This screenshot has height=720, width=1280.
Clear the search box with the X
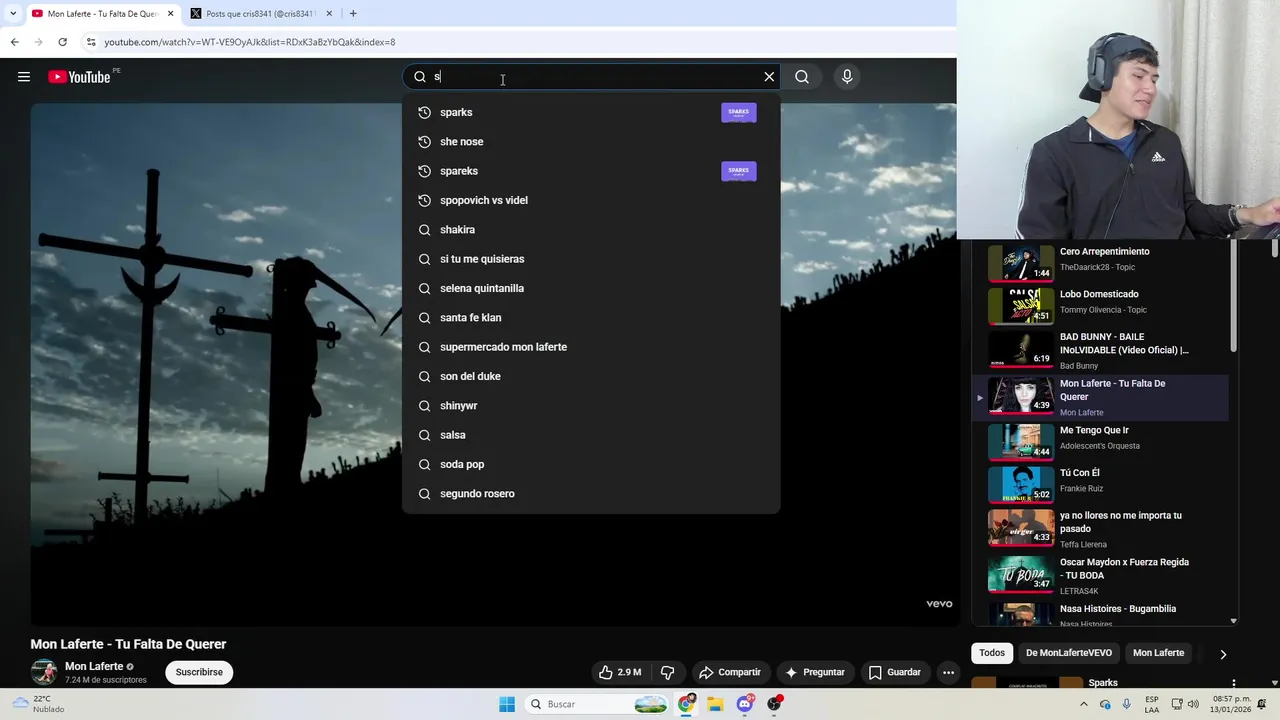(769, 77)
